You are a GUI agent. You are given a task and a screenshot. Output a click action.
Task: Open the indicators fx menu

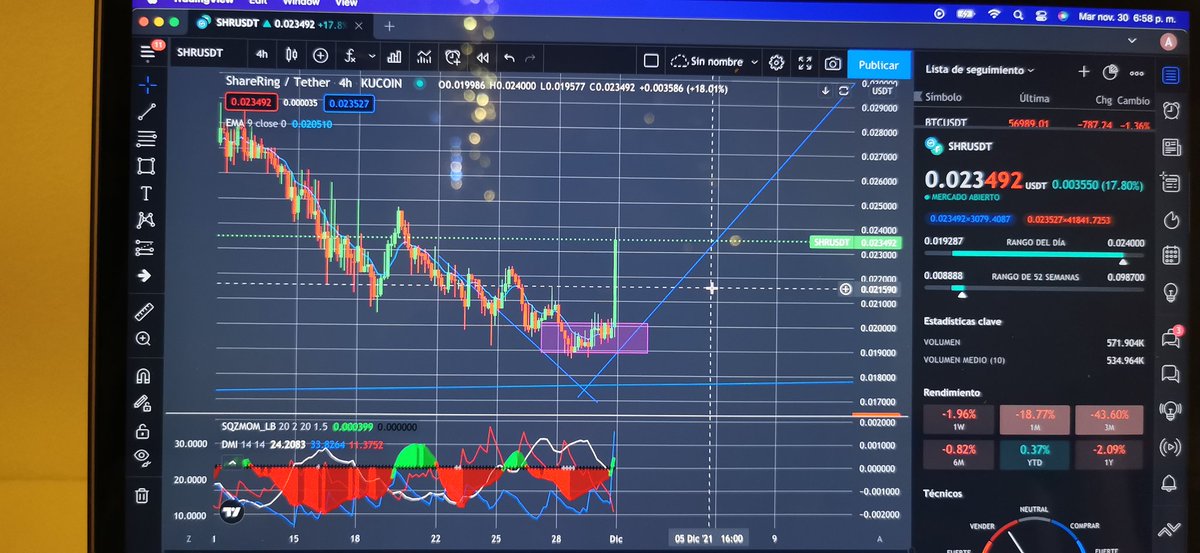[351, 57]
